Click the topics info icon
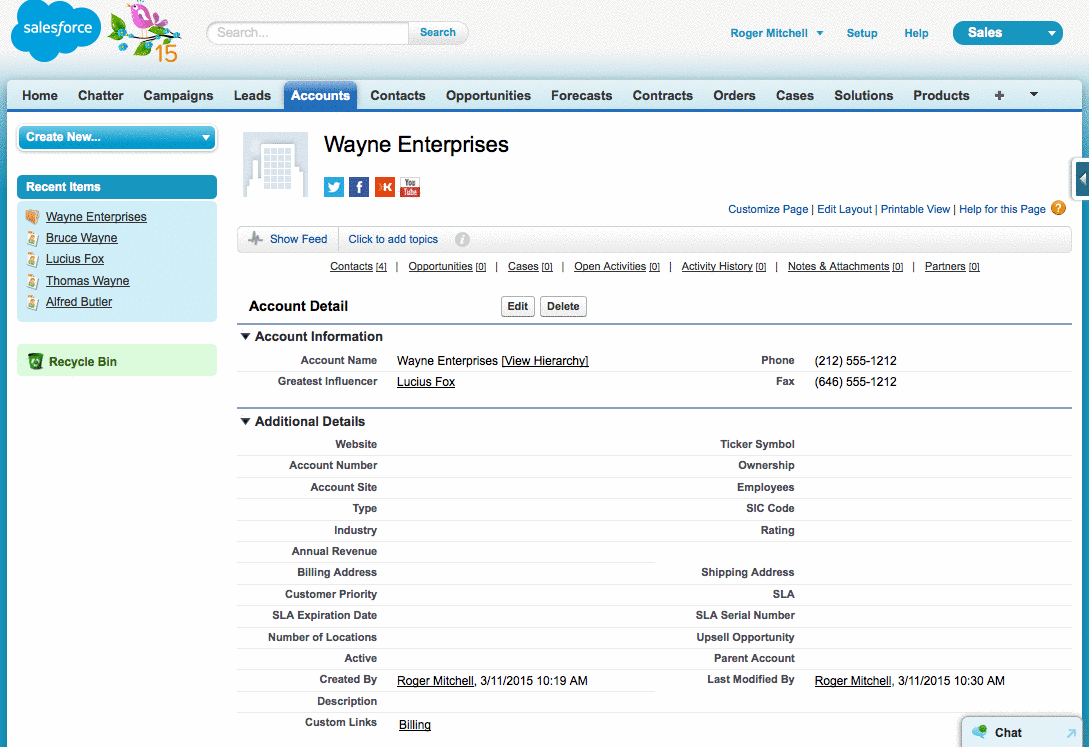Viewport: 1089px width, 747px height. [x=462, y=240]
